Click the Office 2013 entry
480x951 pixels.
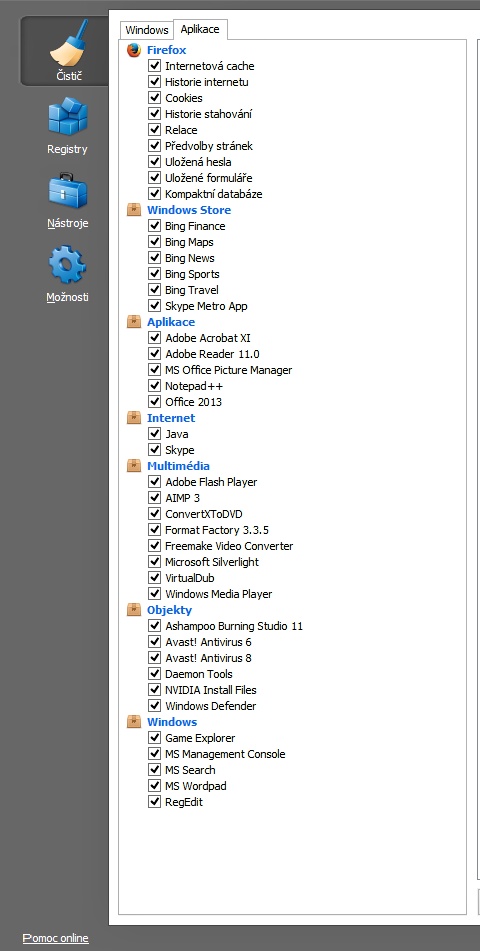coord(194,402)
